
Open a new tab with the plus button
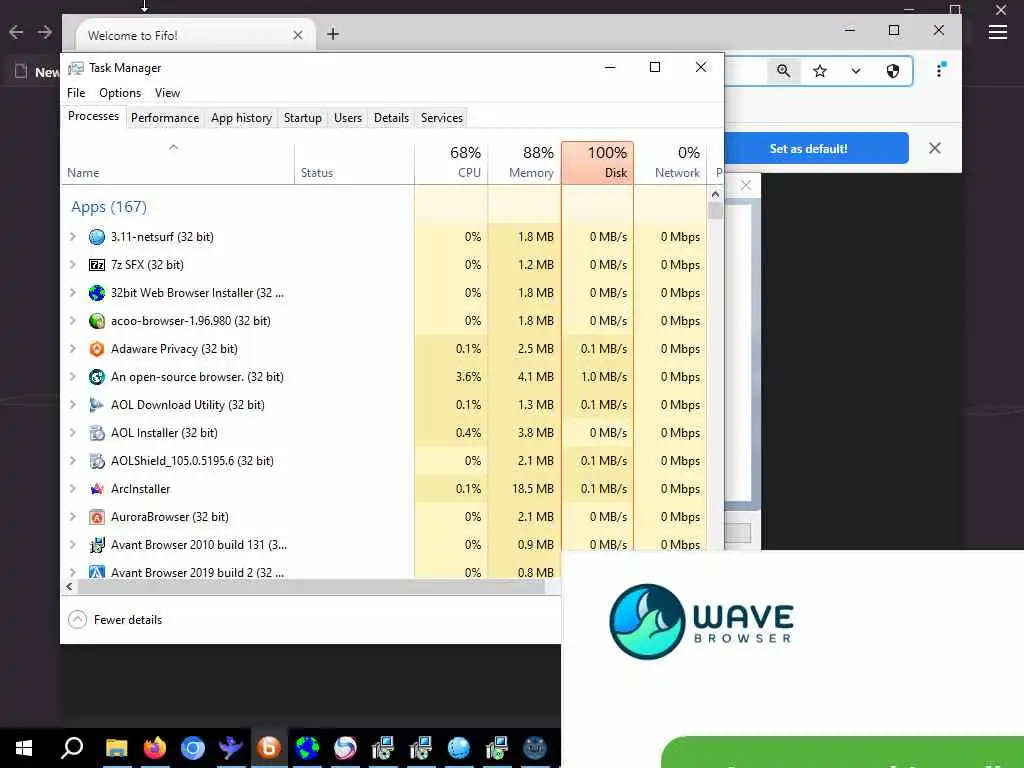click(333, 34)
